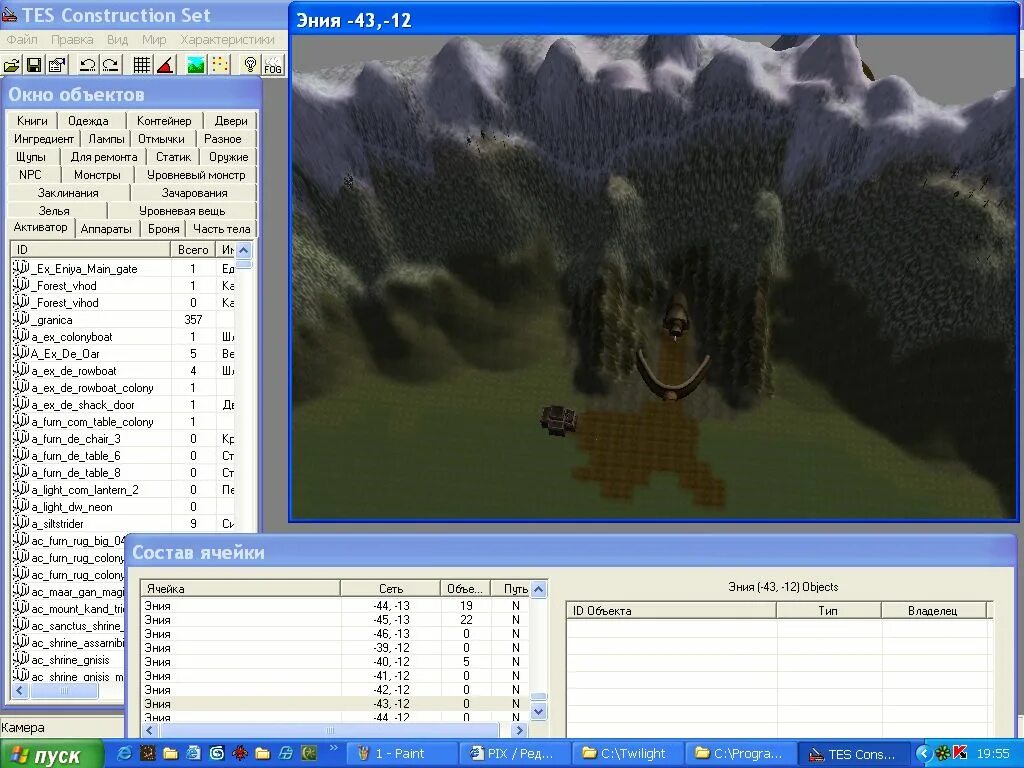Toggle the FOG toolbar icon
1024x768 pixels.
274,65
